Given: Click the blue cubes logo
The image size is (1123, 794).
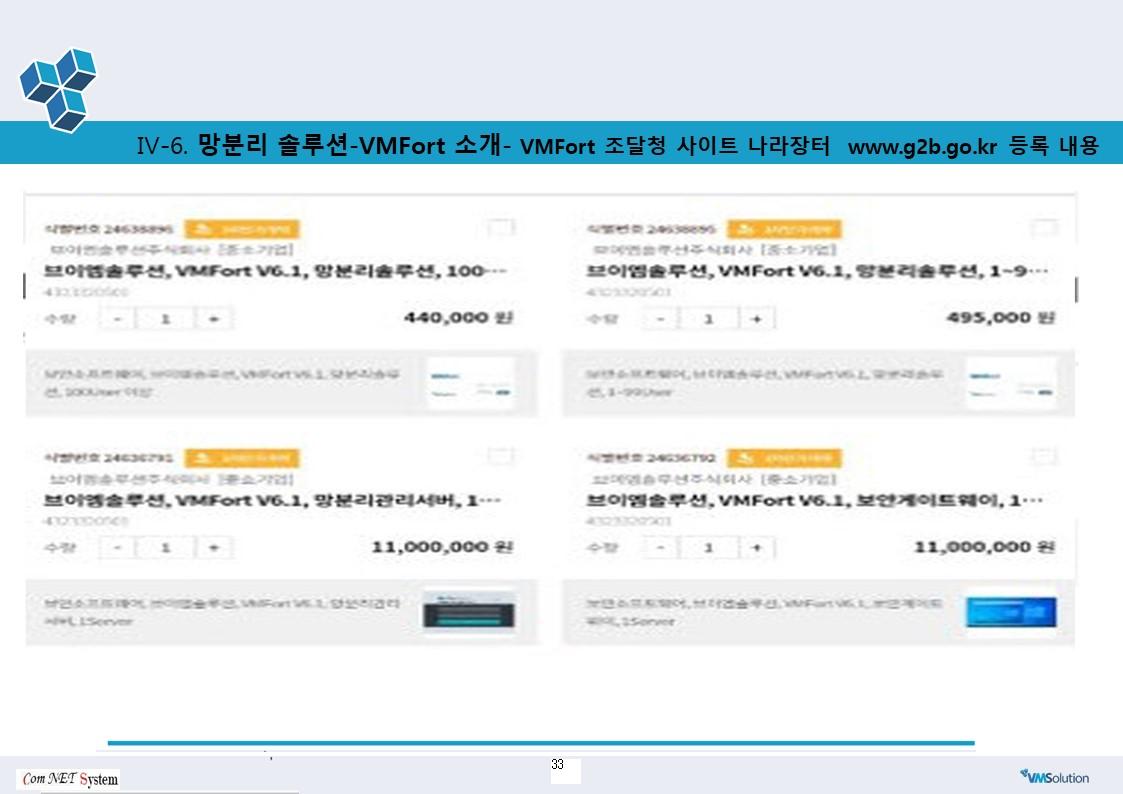Looking at the screenshot, I should (58, 89).
